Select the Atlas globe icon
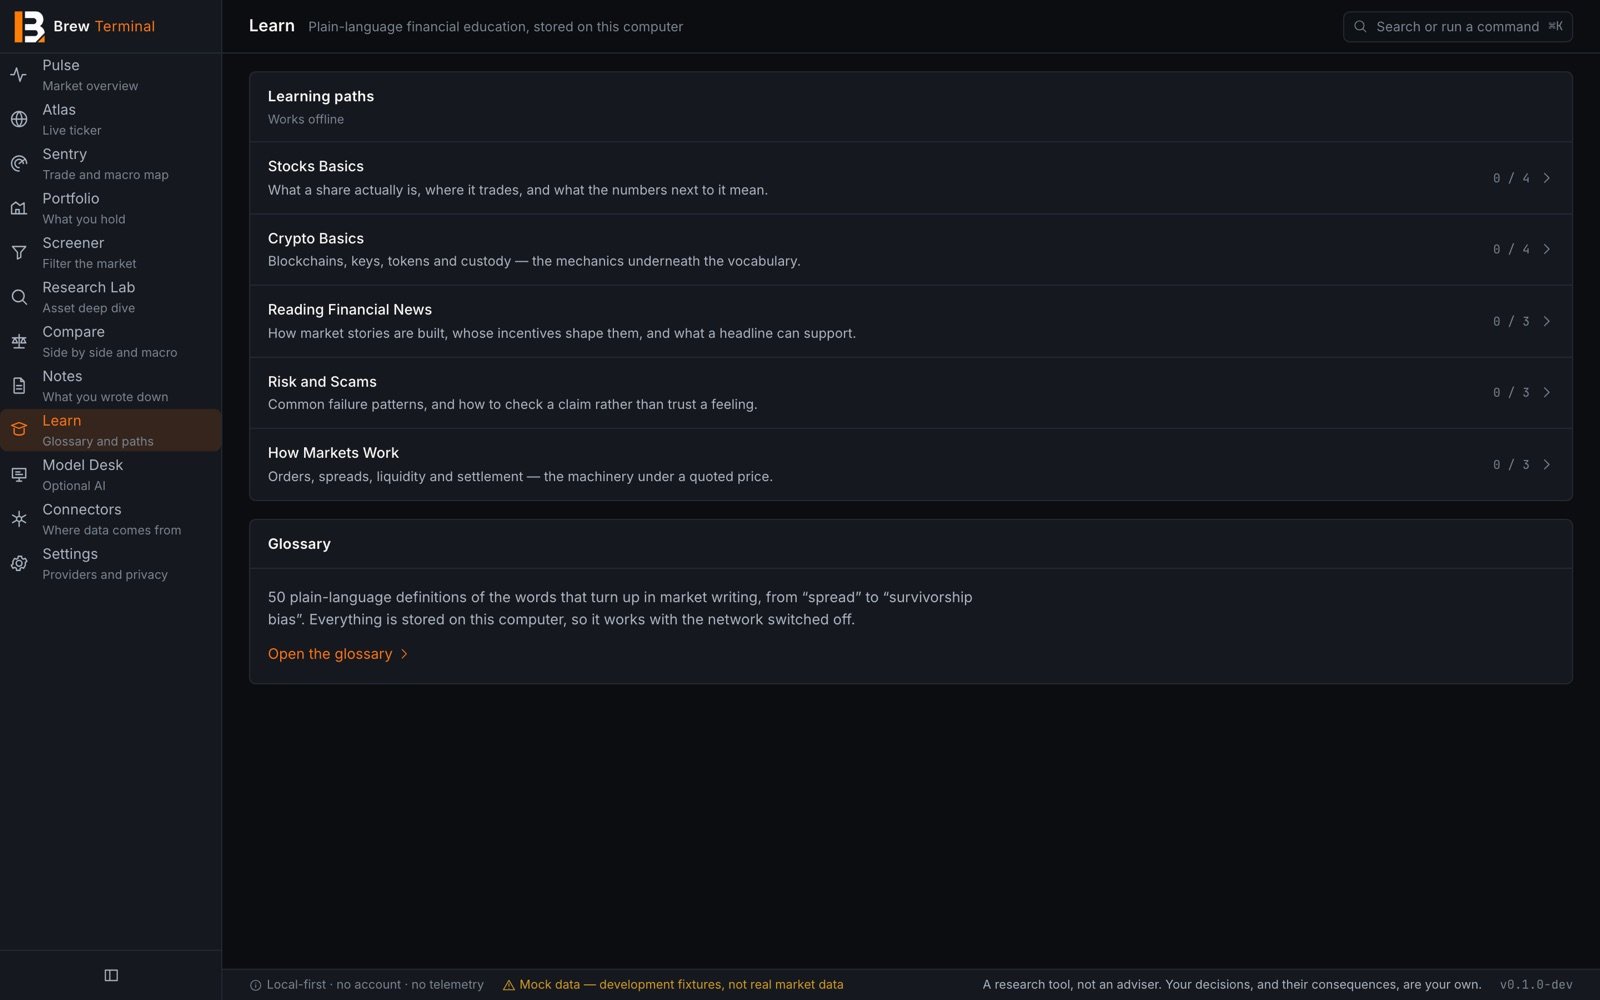This screenshot has height=1000, width=1600. point(19,119)
